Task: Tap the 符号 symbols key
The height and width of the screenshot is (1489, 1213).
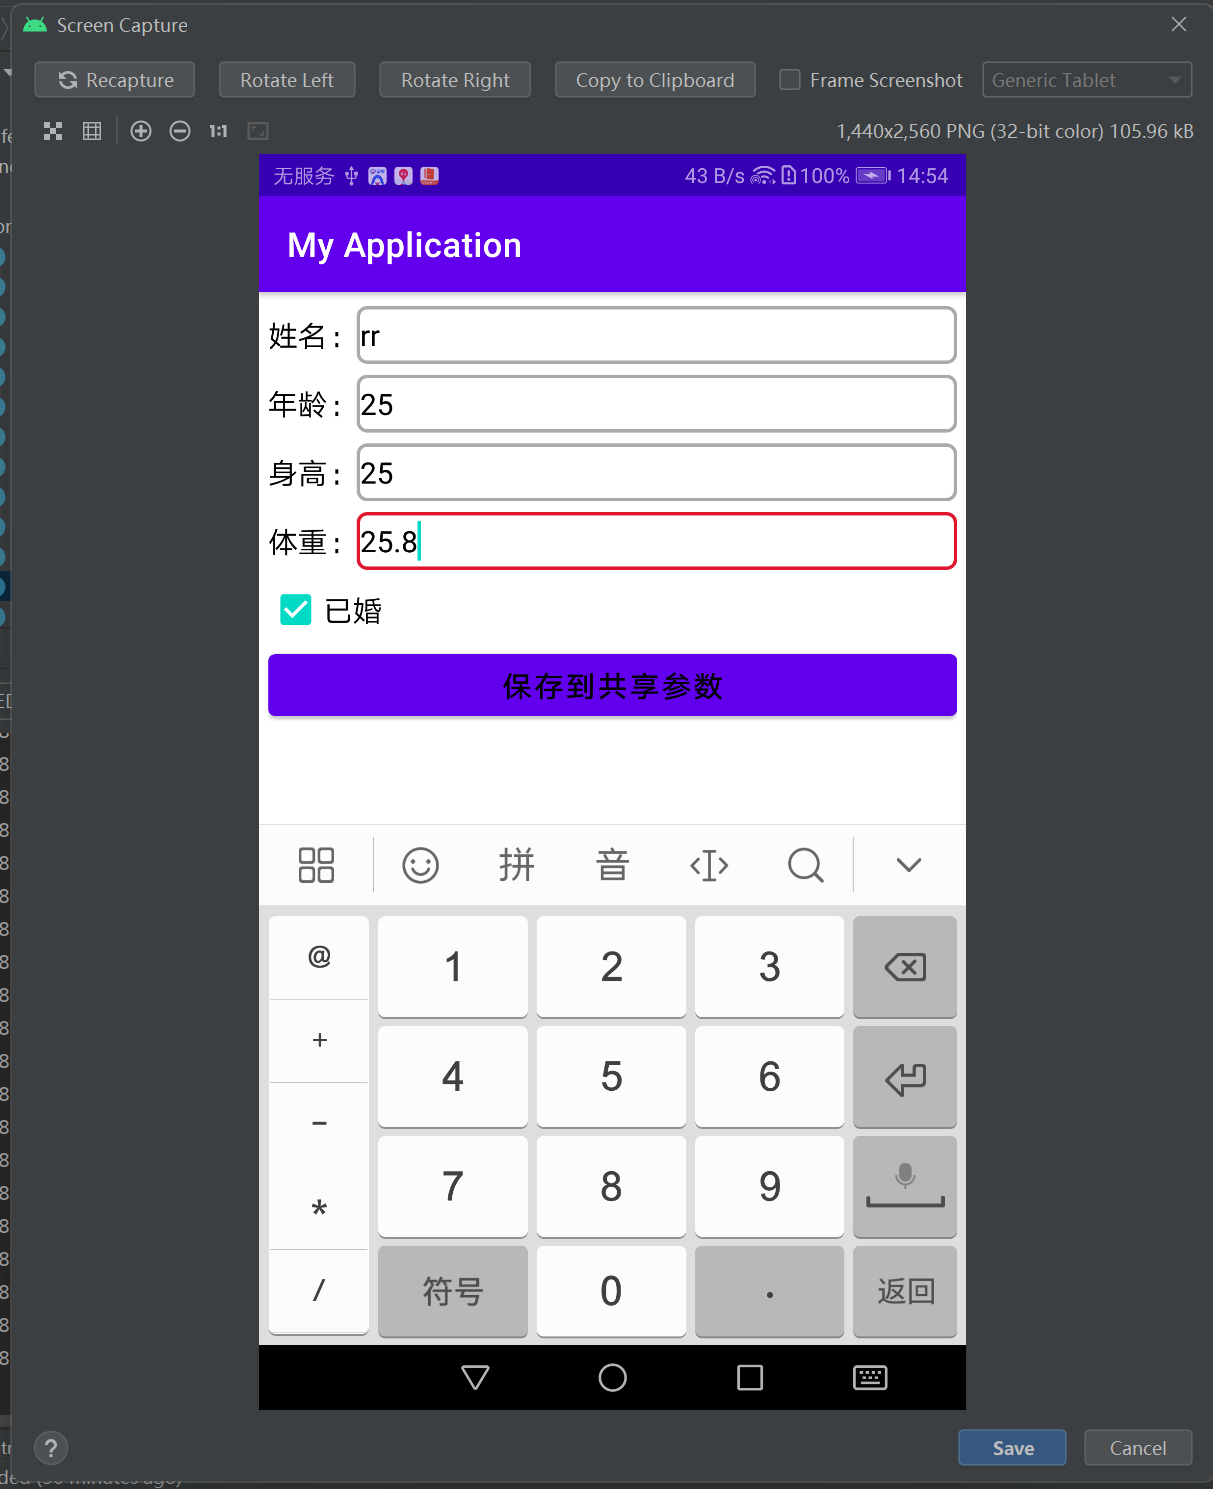Action: click(x=453, y=1291)
